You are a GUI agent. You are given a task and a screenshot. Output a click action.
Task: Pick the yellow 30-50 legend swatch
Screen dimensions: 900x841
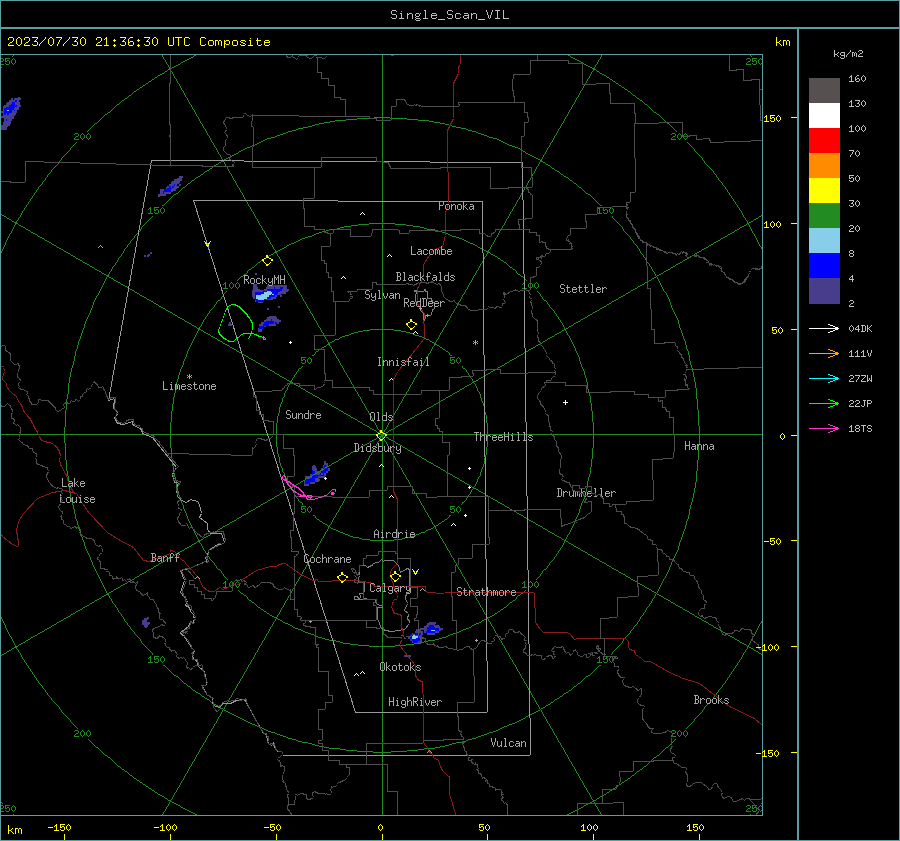(824, 191)
